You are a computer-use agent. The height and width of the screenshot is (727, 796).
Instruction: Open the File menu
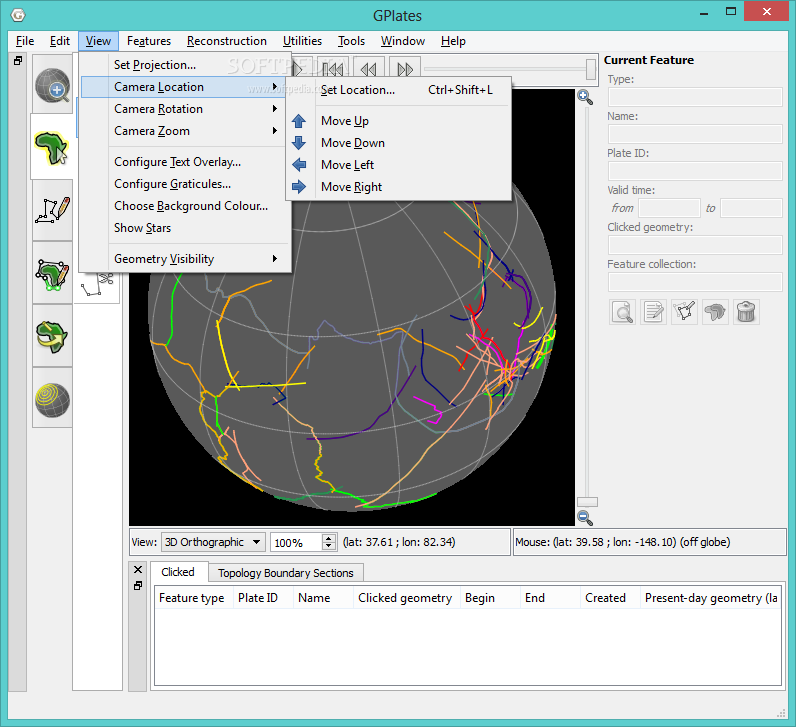(25, 41)
